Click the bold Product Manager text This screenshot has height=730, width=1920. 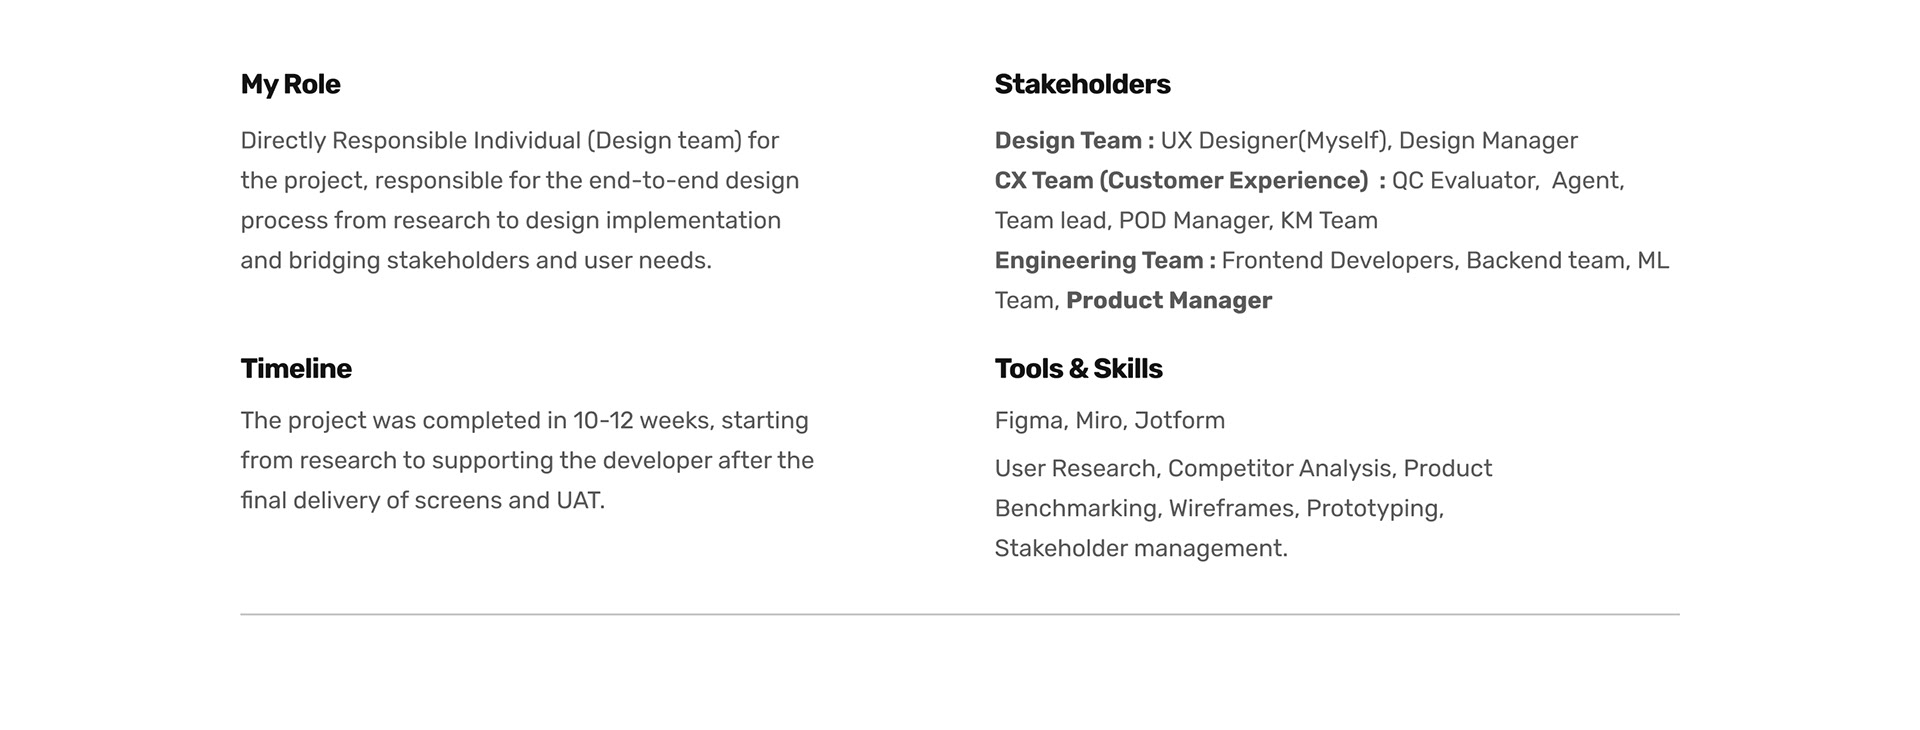click(x=1169, y=301)
